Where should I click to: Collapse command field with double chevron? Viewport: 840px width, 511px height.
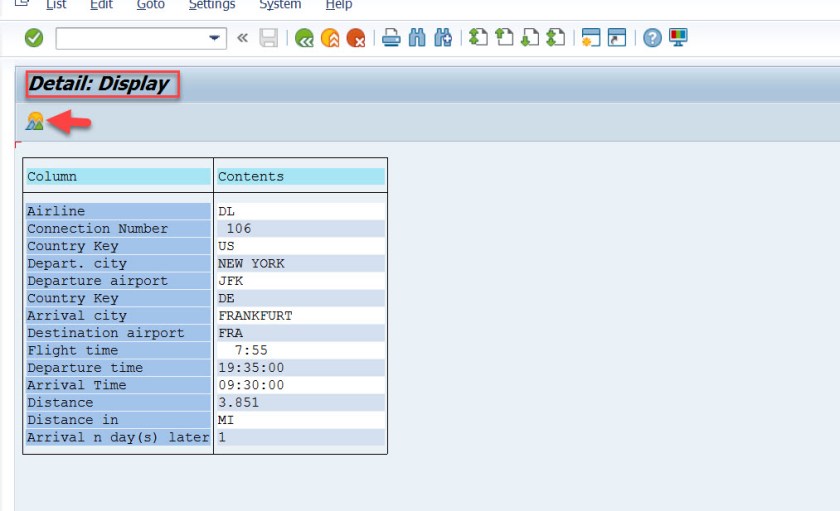(242, 38)
